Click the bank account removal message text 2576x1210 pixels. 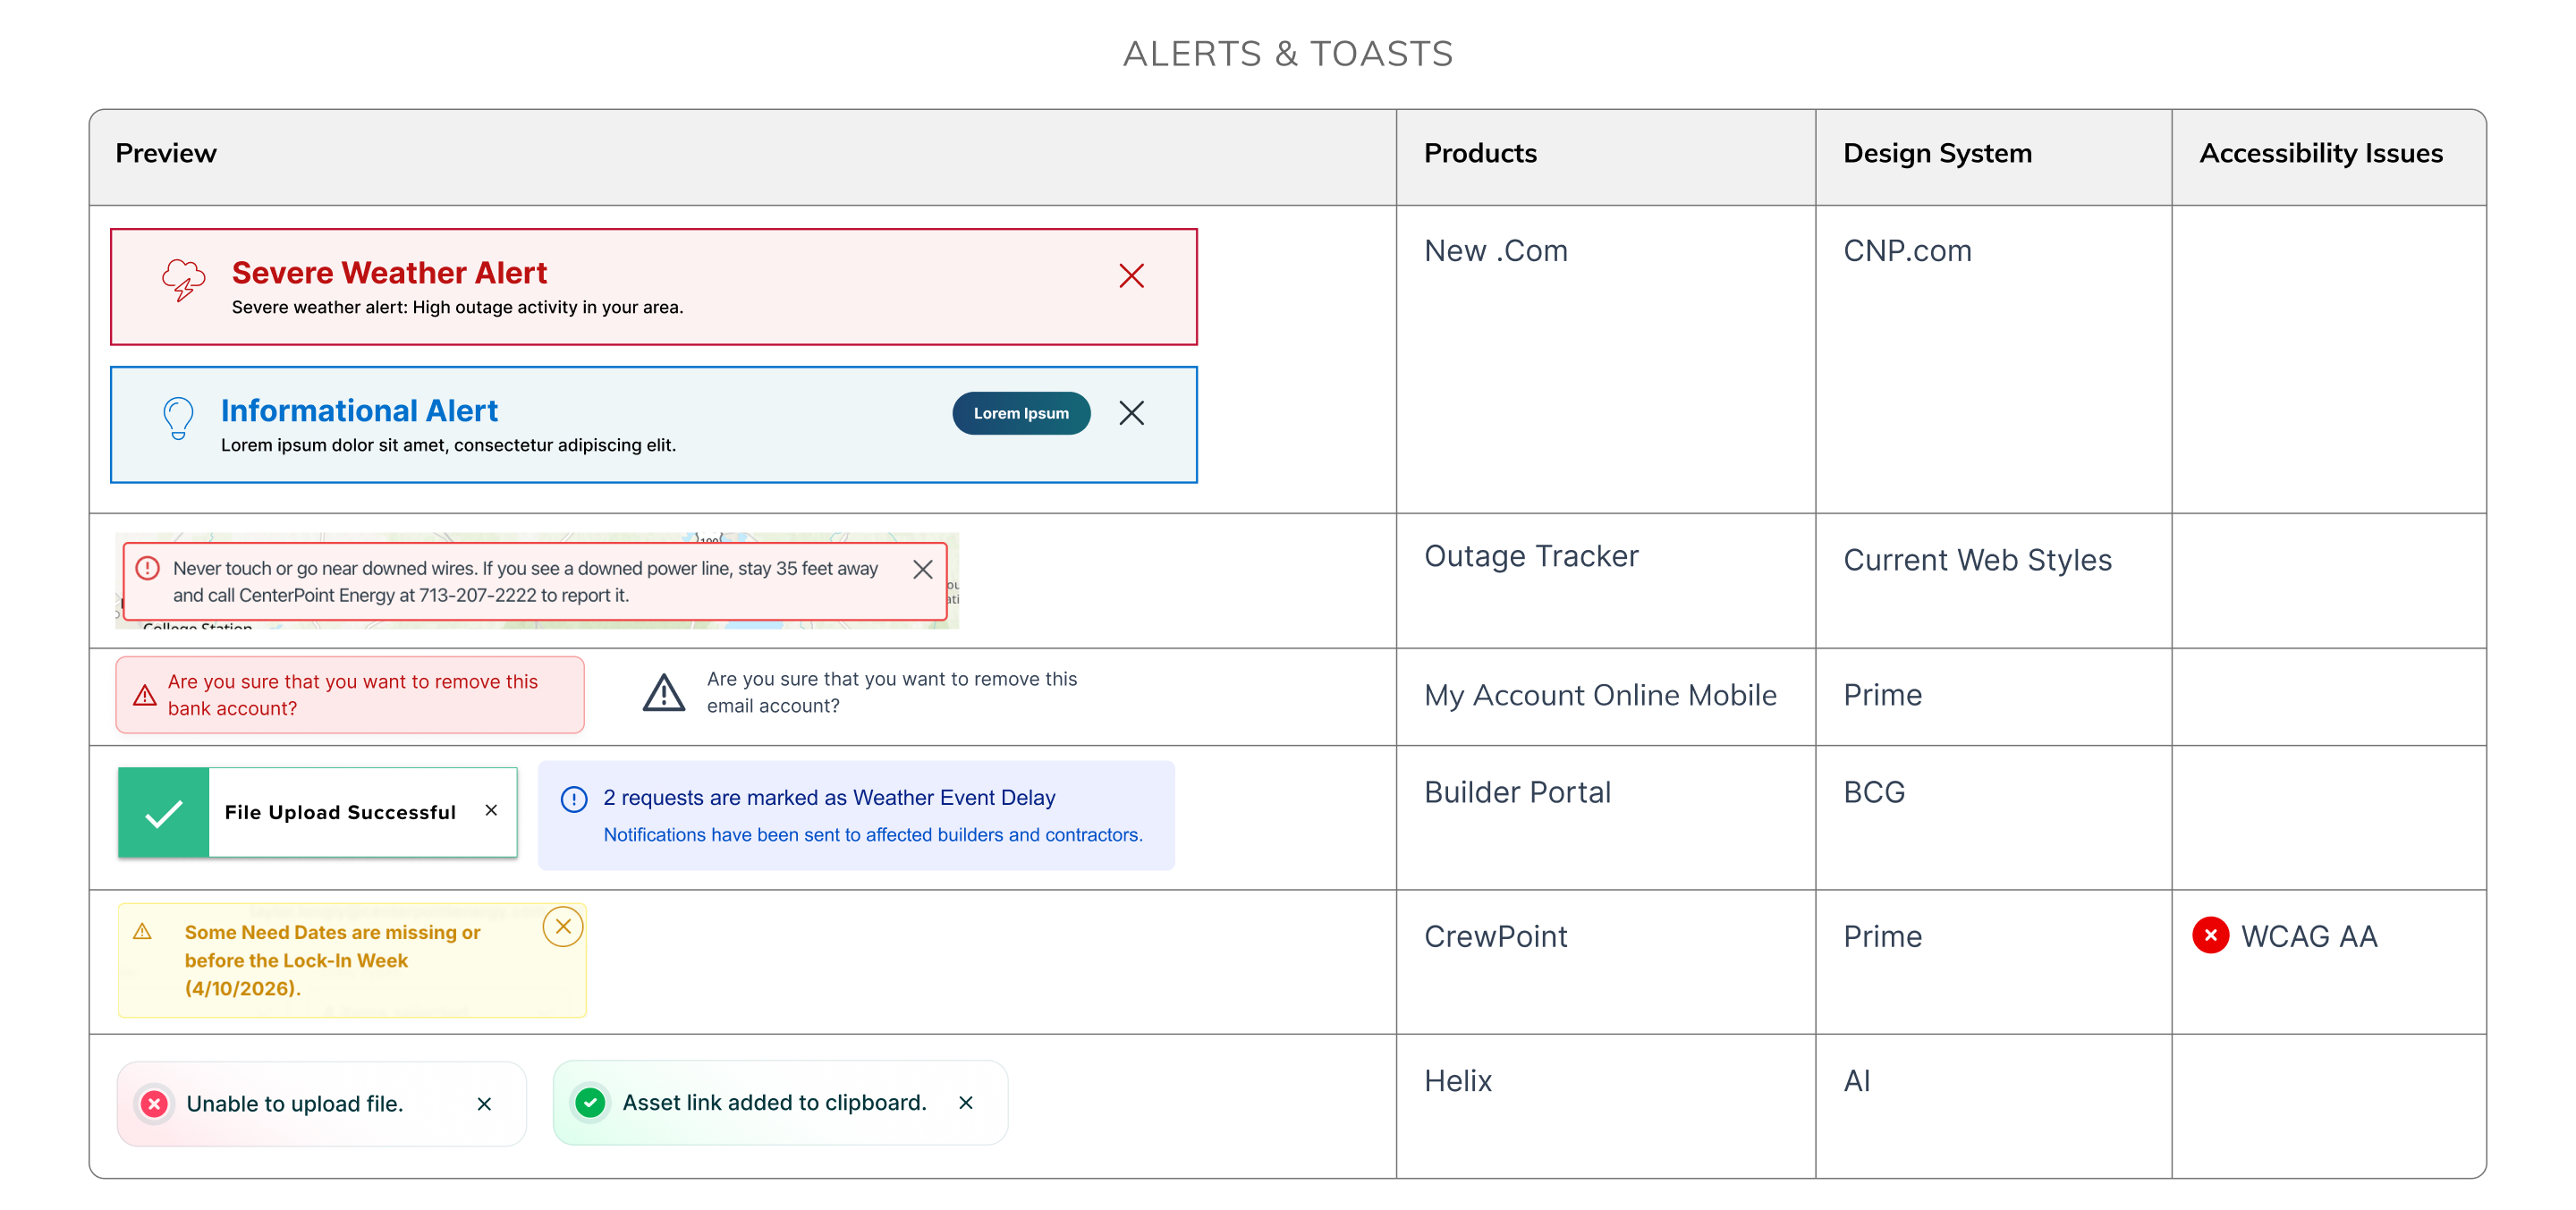pyautogui.click(x=352, y=695)
